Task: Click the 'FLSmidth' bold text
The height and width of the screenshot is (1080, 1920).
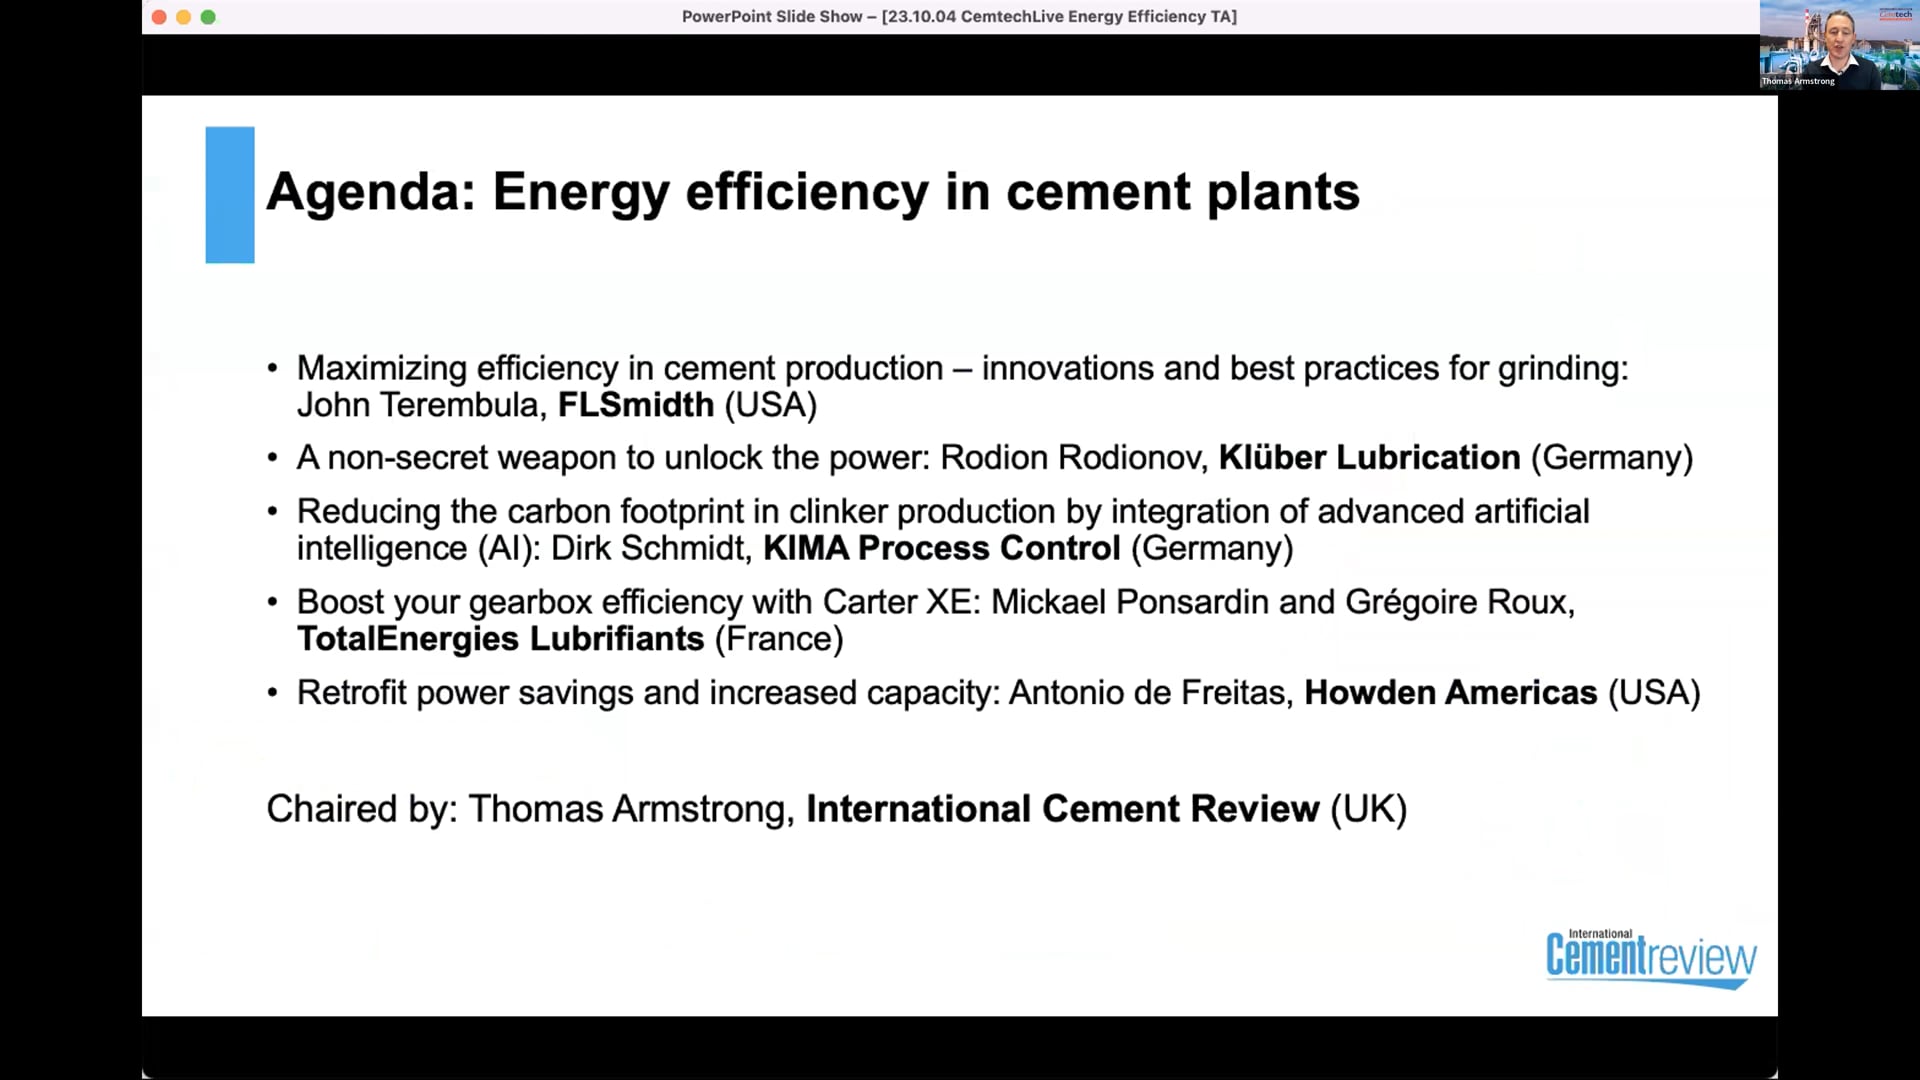Action: pyautogui.click(x=636, y=405)
